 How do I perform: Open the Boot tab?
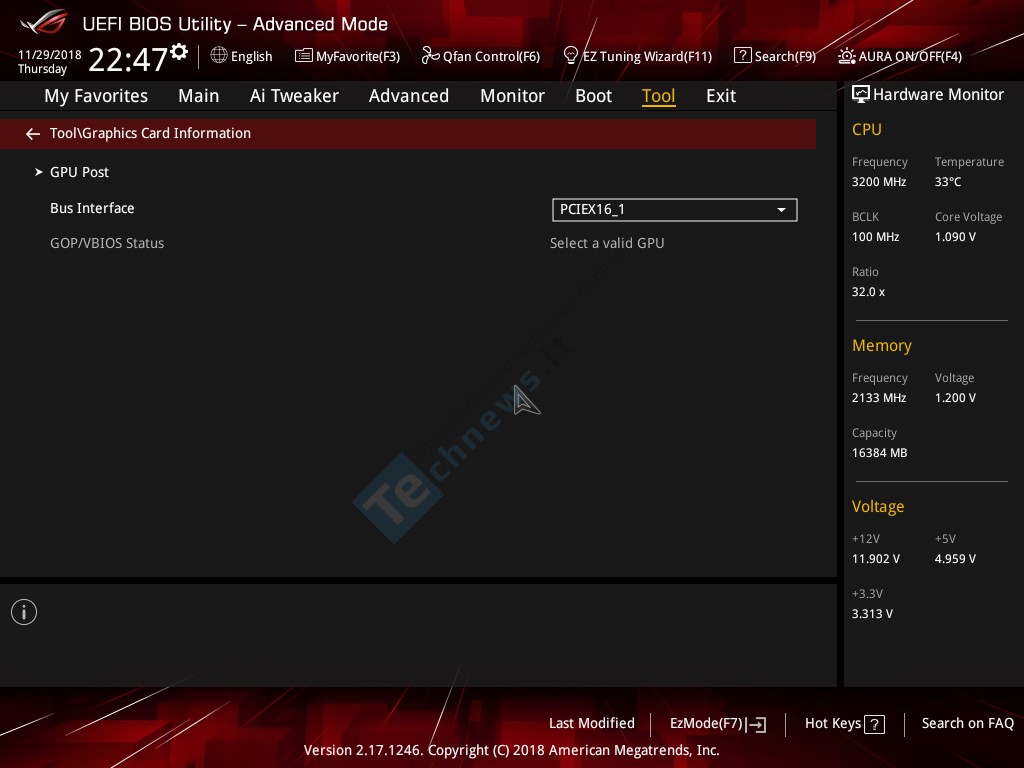pyautogui.click(x=593, y=96)
